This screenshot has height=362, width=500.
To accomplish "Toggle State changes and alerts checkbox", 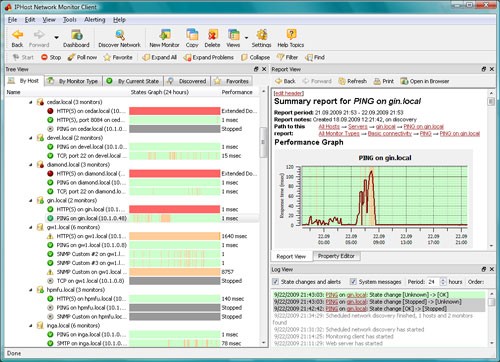I will click(x=275, y=282).
